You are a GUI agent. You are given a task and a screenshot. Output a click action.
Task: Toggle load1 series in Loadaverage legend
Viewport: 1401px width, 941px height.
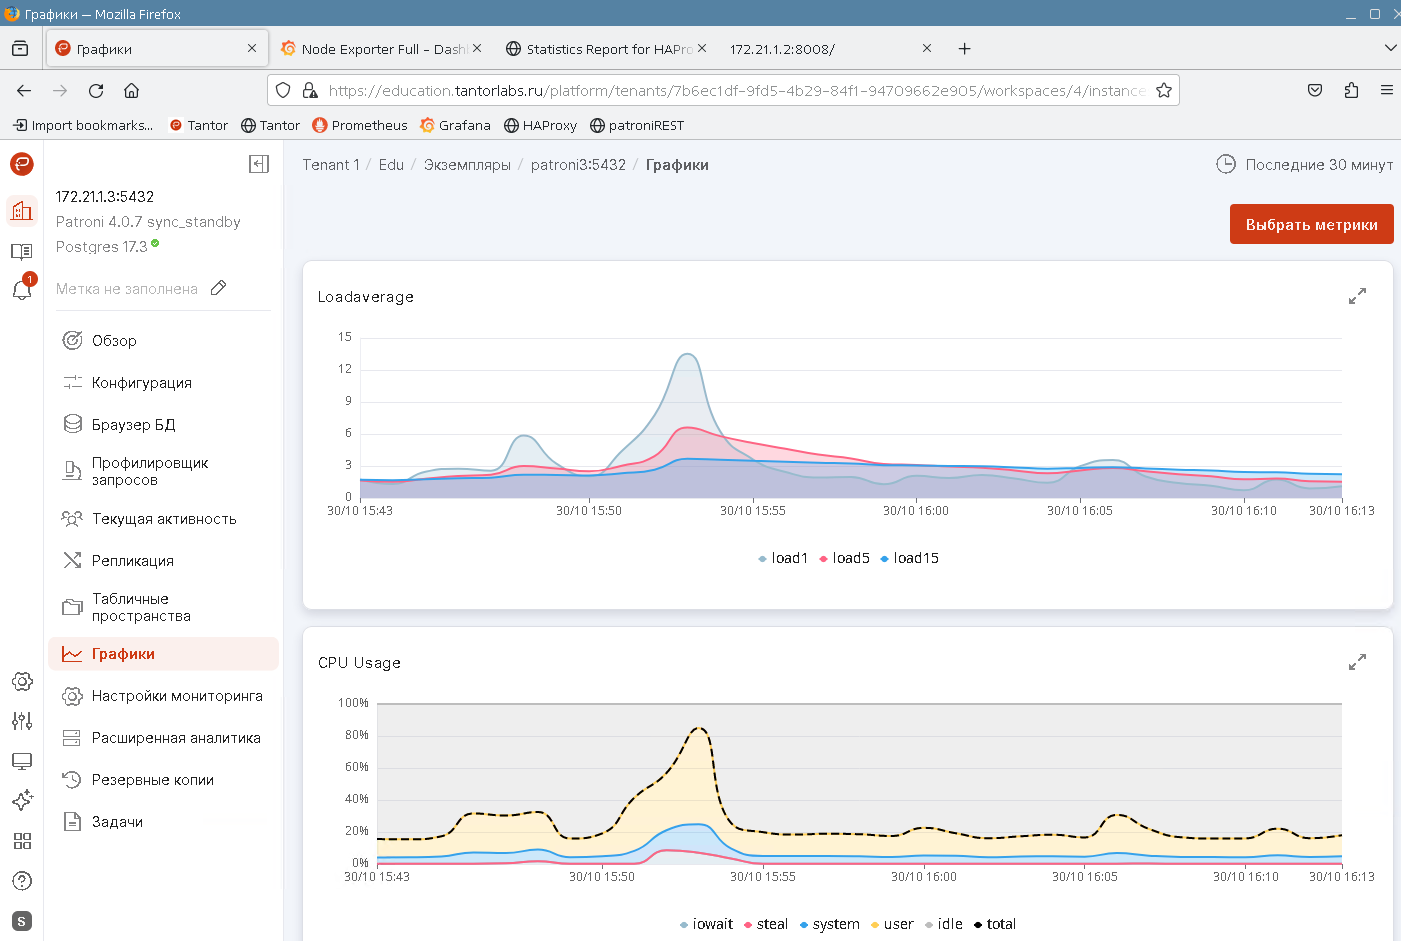[x=783, y=558]
